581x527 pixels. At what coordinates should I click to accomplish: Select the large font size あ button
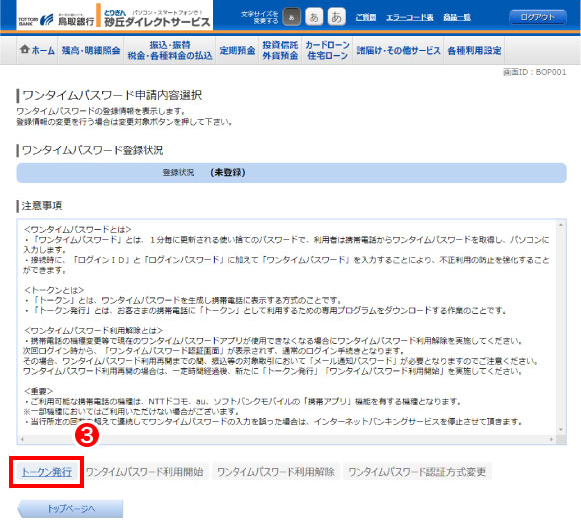[x=336, y=17]
